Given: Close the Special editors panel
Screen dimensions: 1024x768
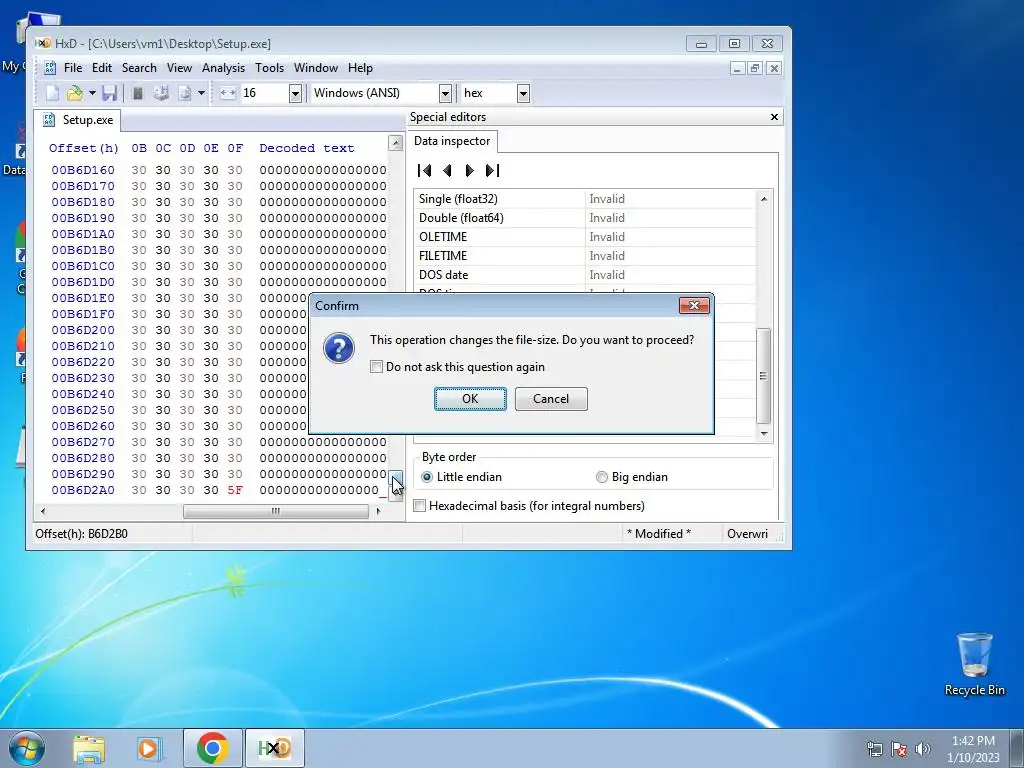Looking at the screenshot, I should pyautogui.click(x=775, y=117).
